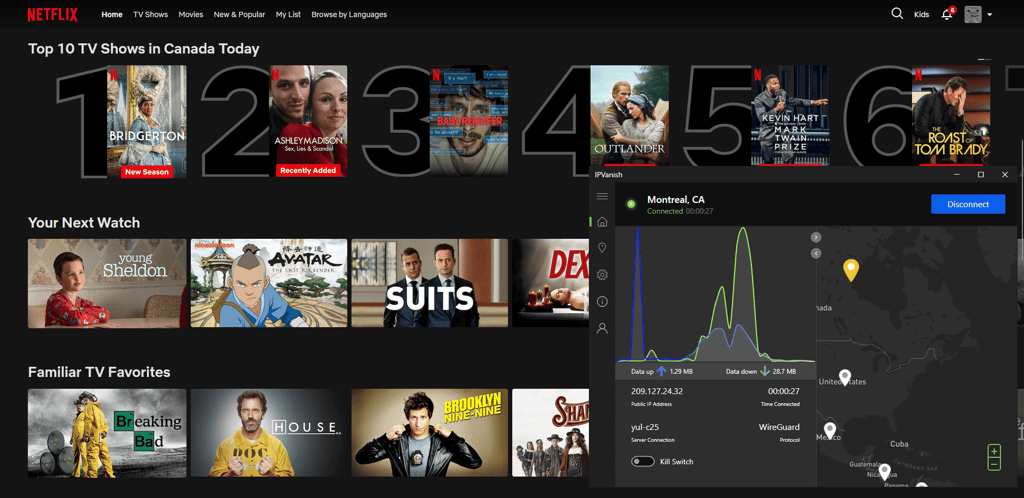Click the Montreal, CA location title

pyautogui.click(x=676, y=200)
